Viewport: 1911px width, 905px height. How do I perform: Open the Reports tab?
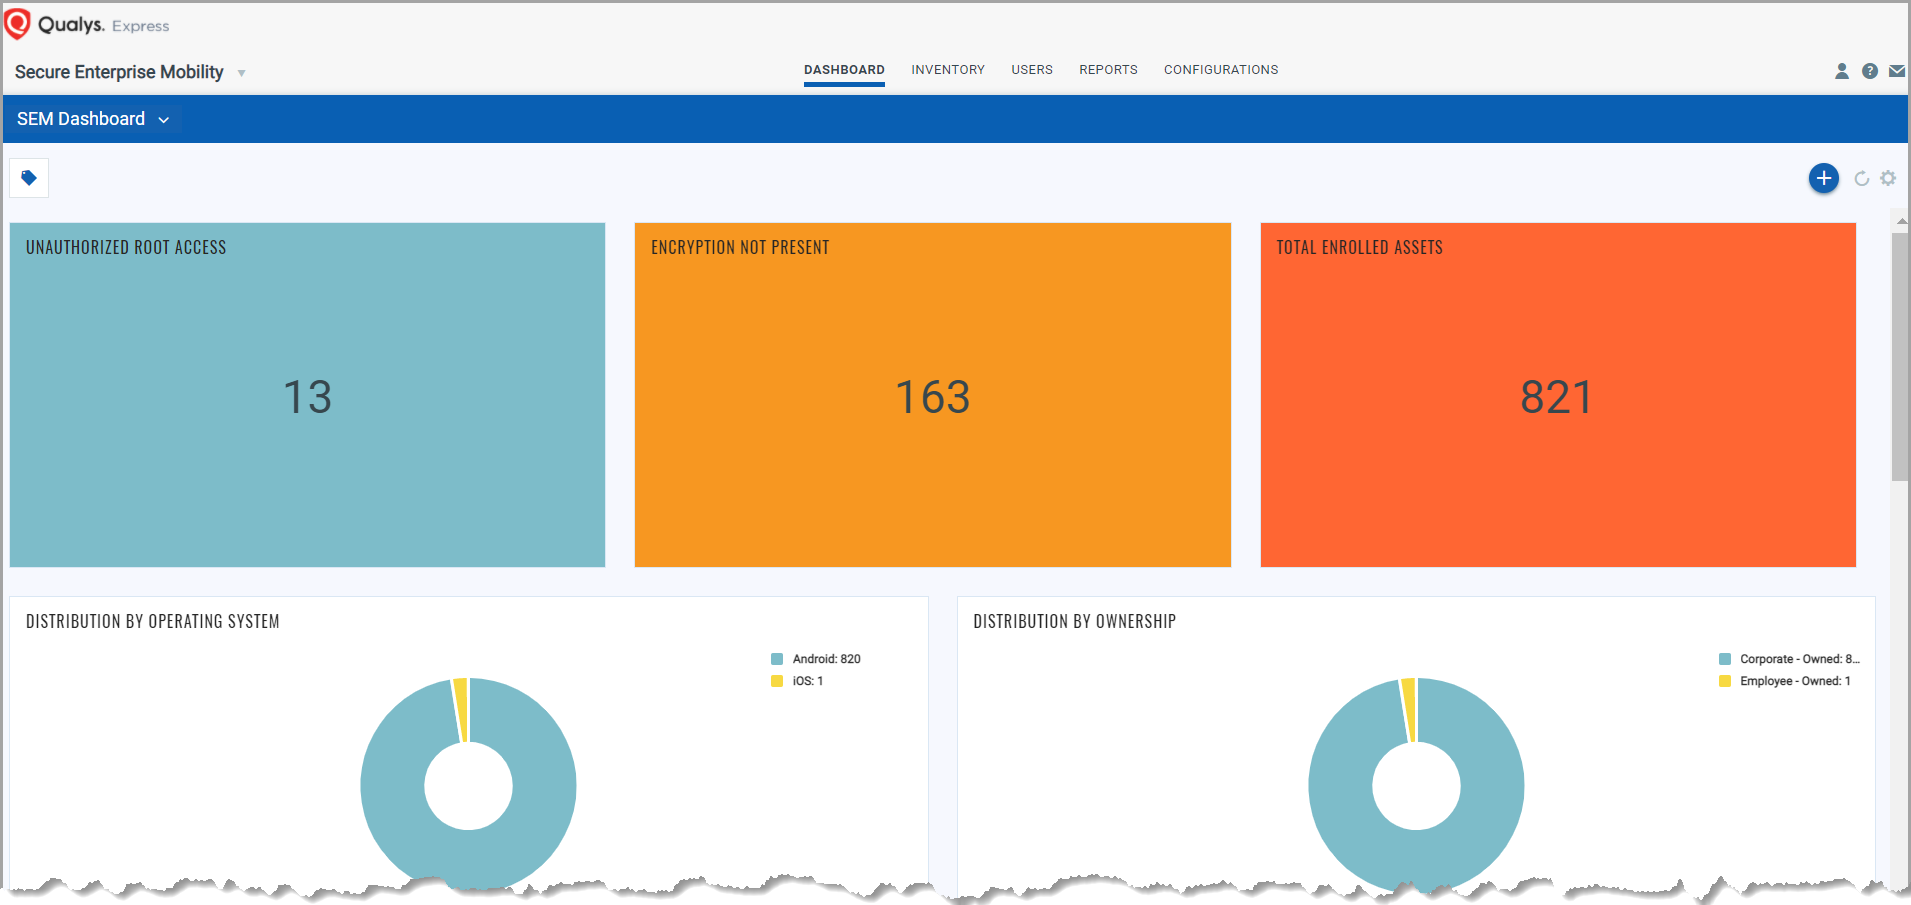[1108, 70]
